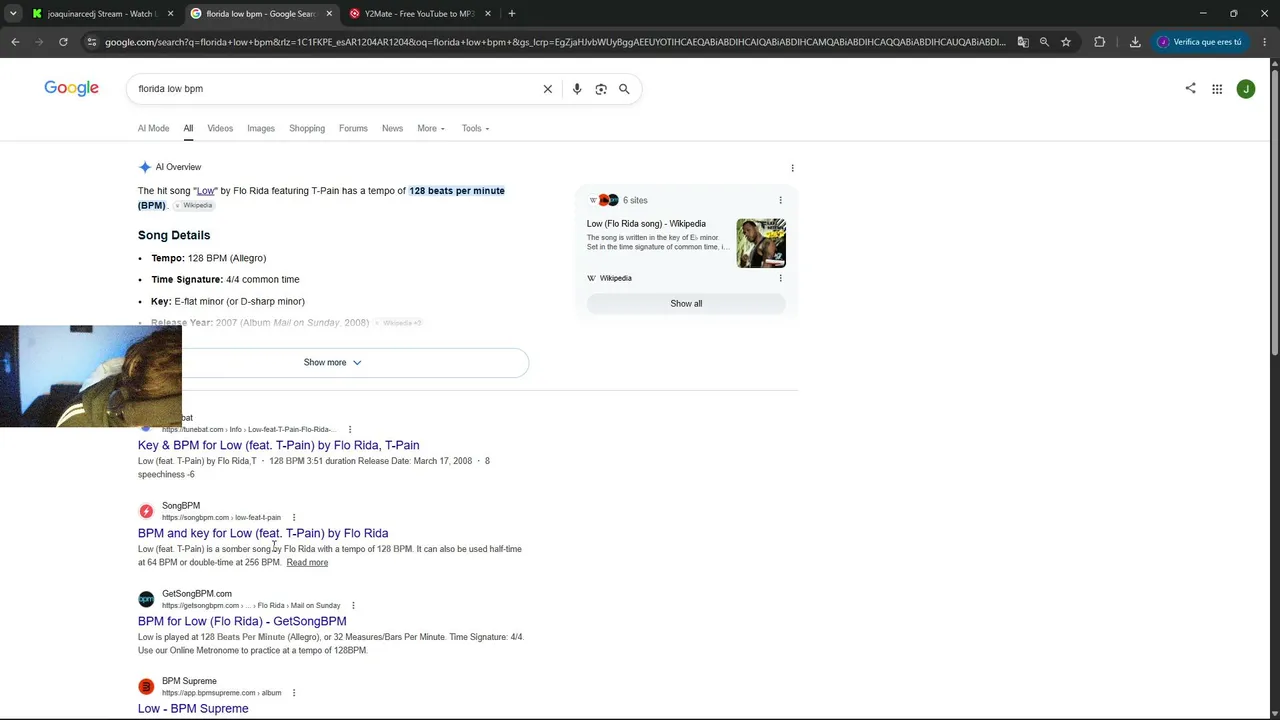The height and width of the screenshot is (720, 1280).
Task: Click the GetSongBPM site favicon
Action: pos(146,599)
